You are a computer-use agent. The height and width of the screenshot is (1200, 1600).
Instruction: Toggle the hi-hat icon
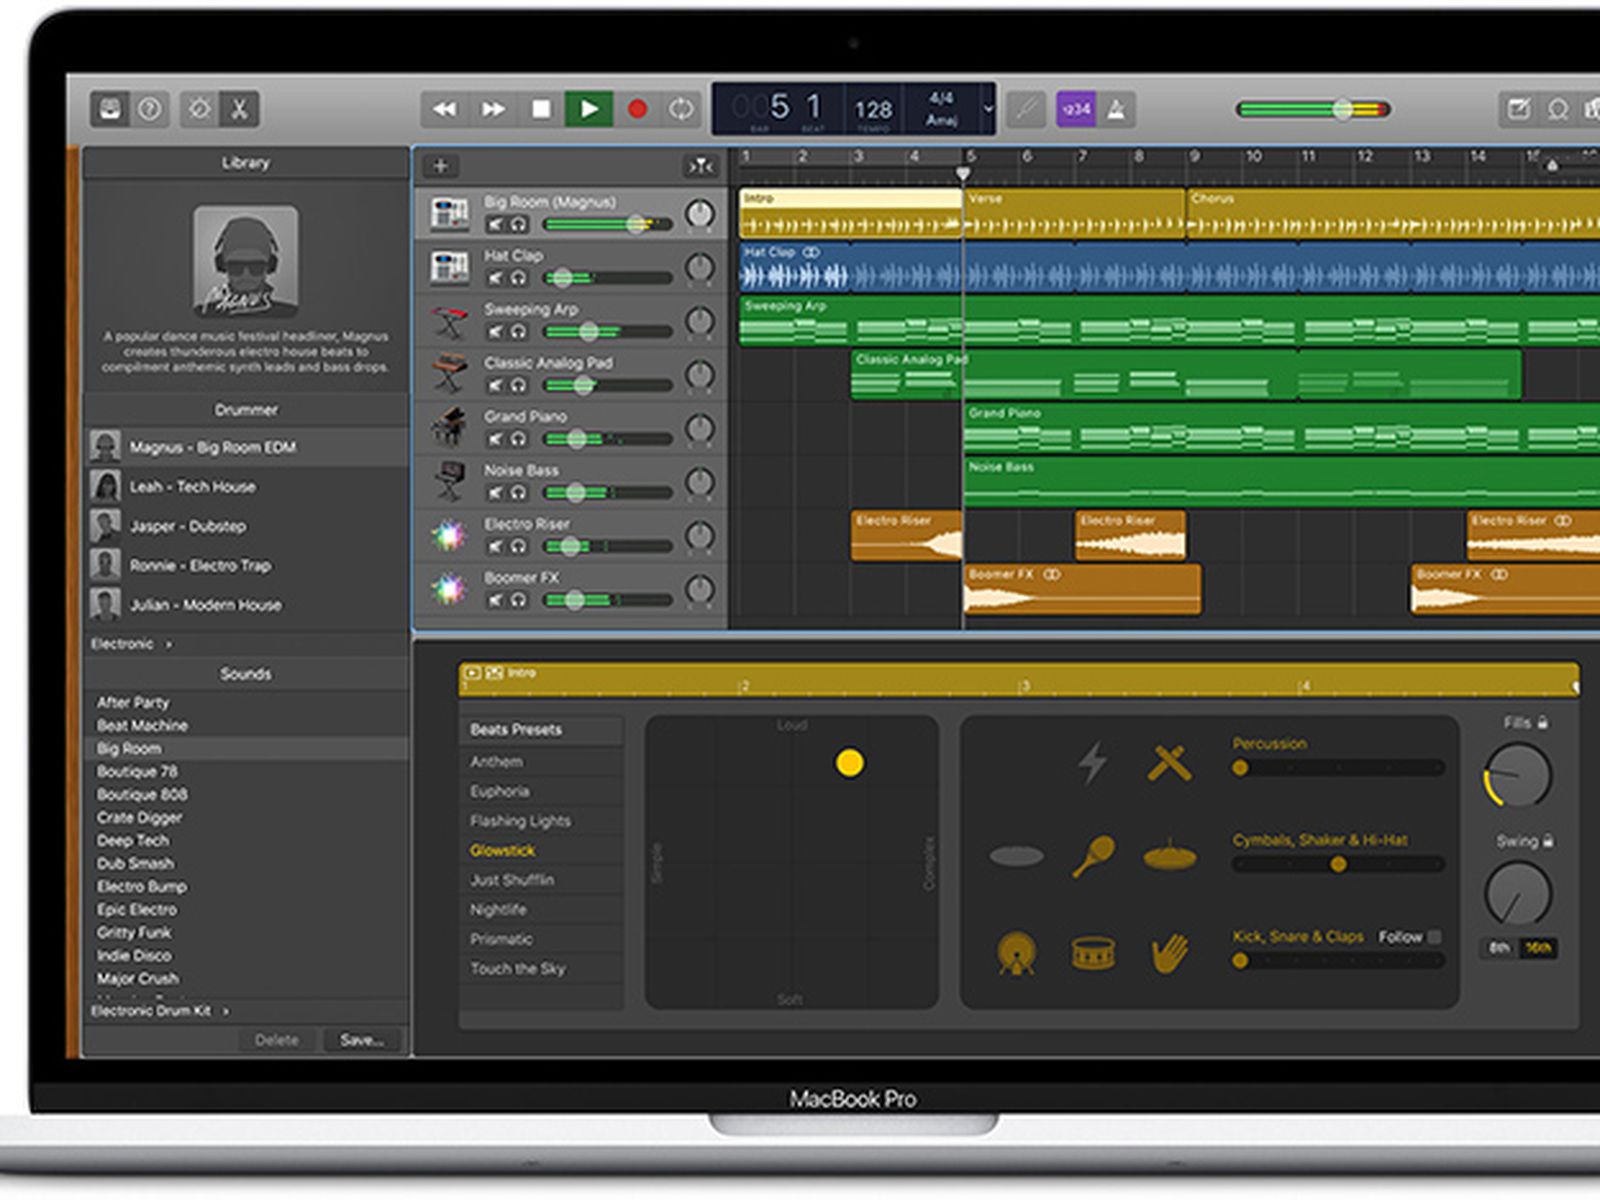[1169, 855]
